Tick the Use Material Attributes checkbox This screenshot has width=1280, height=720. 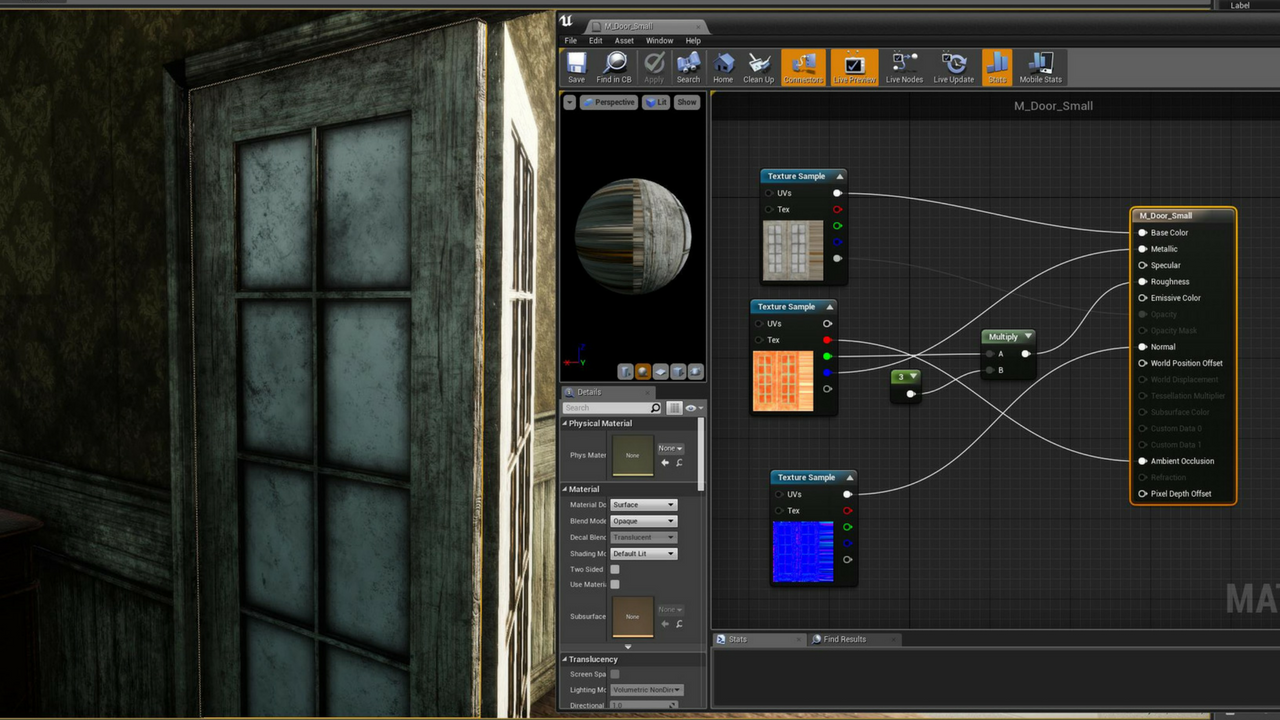pyautogui.click(x=615, y=584)
